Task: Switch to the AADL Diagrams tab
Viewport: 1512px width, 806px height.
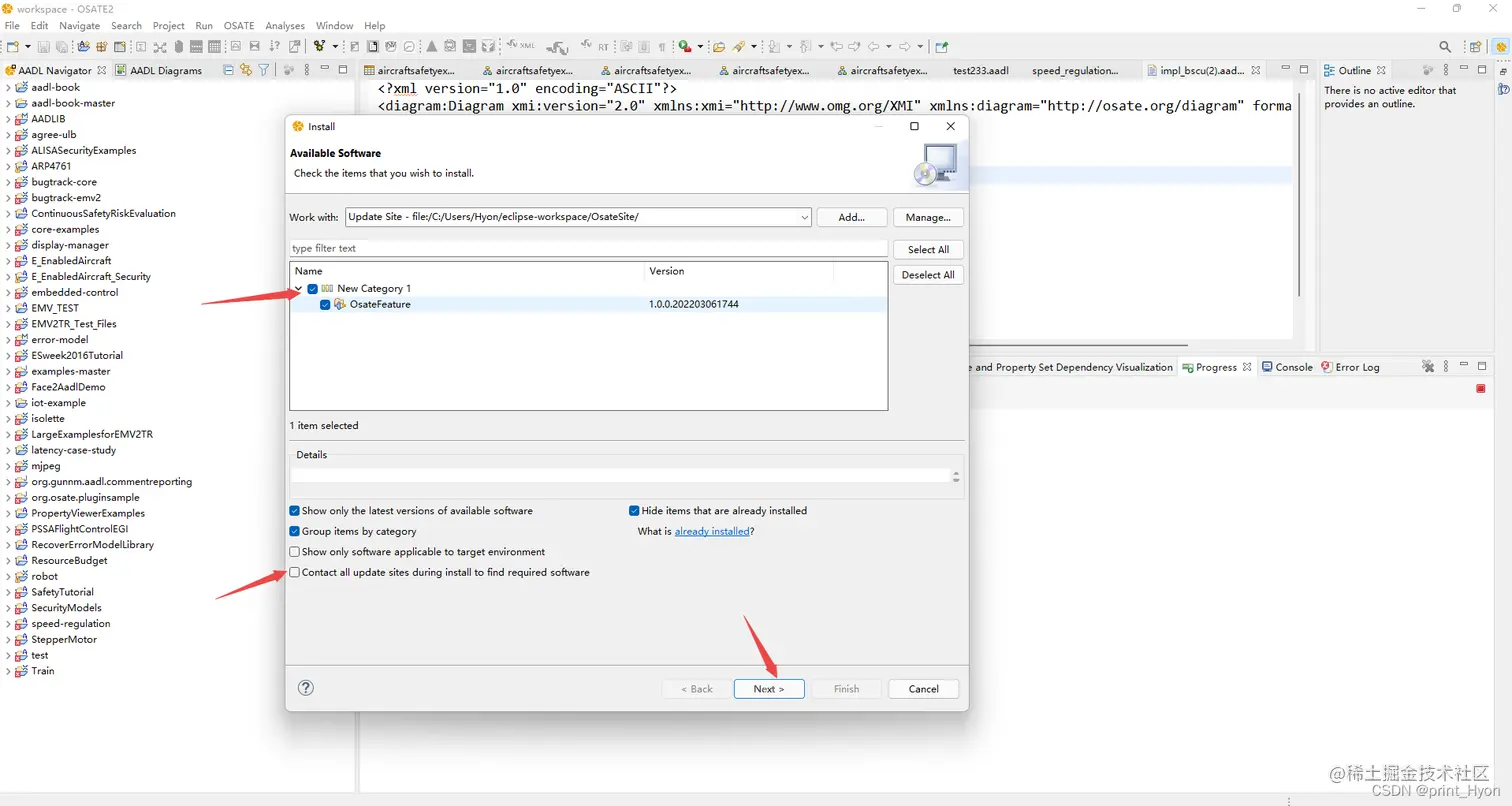Action: pos(159,70)
